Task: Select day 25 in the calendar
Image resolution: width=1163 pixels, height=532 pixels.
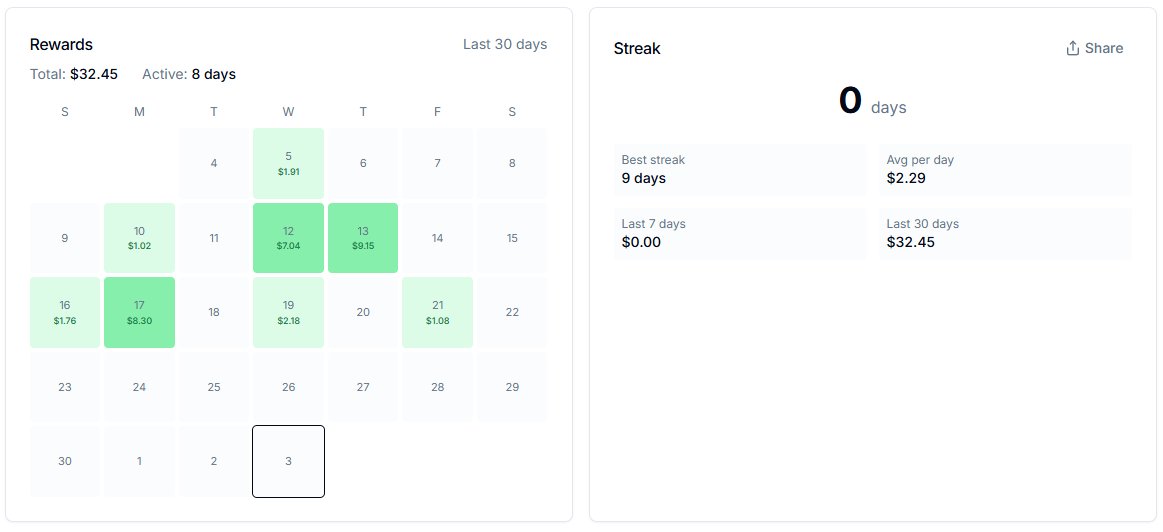Action: click(x=214, y=387)
